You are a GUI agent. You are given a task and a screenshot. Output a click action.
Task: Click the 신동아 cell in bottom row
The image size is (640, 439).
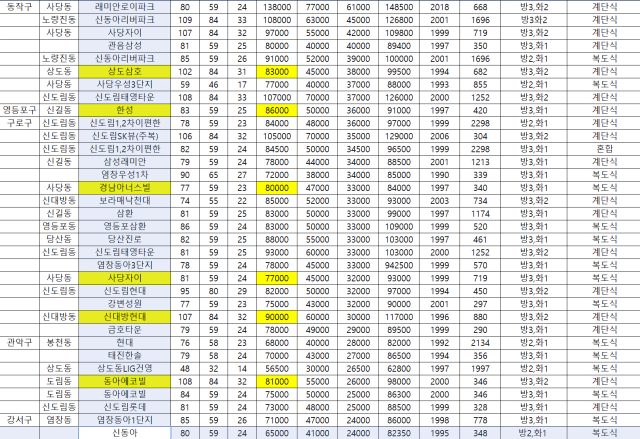(x=124, y=433)
